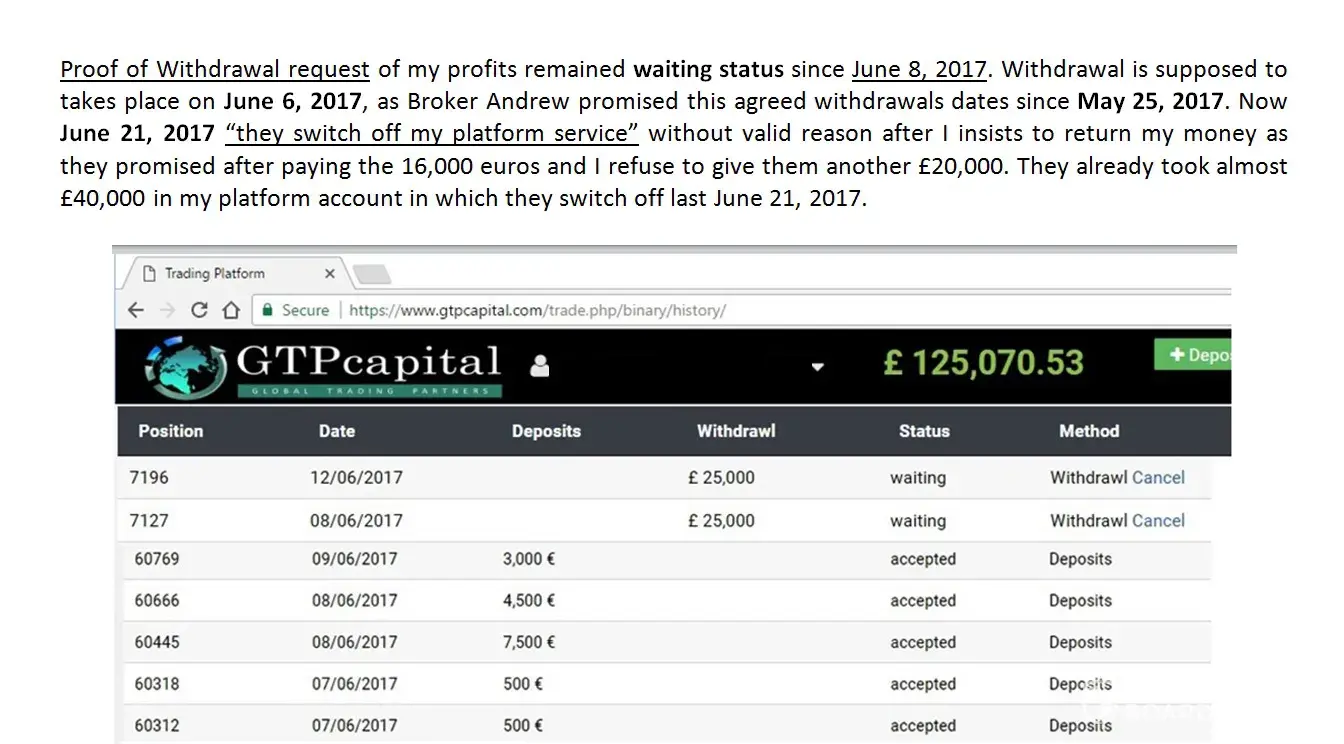This screenshot has width=1344, height=744.
Task: Cancel withdrawal for position 7127
Action: click(1158, 520)
